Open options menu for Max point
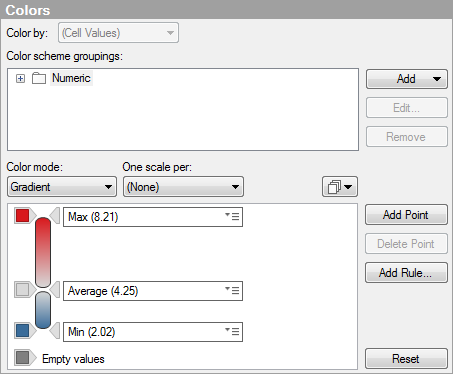The height and width of the screenshot is (374, 453). coord(232,216)
